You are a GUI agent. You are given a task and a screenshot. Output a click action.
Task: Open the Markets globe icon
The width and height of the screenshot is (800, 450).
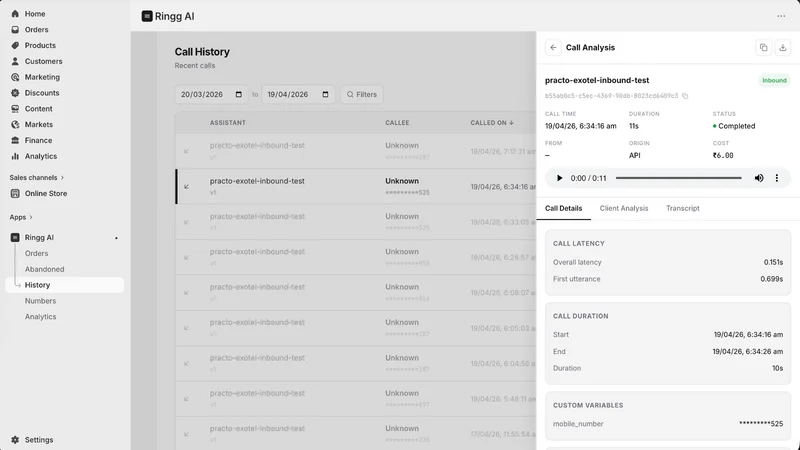coord(15,124)
